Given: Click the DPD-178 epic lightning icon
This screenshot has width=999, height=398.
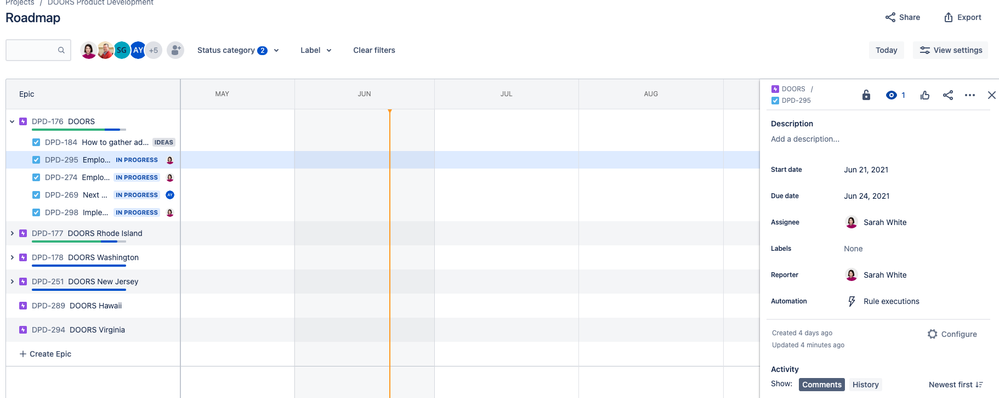Looking at the screenshot, I should click(23, 257).
